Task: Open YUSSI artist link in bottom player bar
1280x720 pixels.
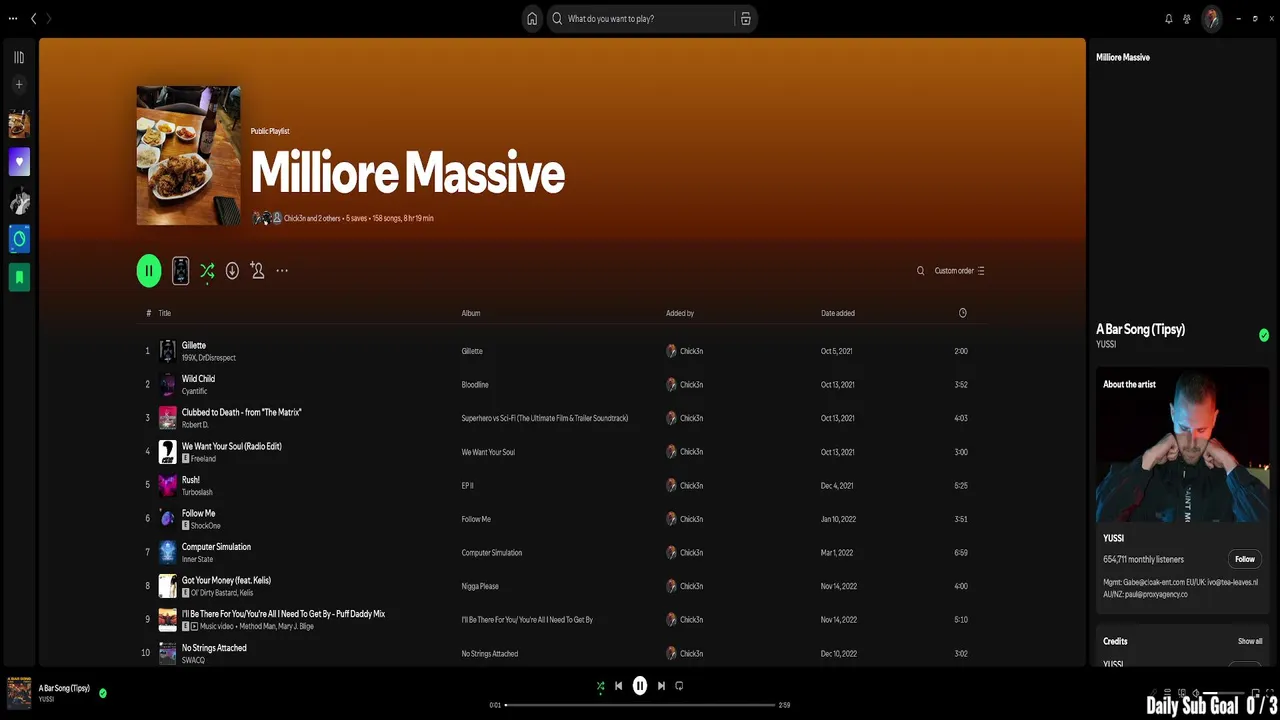Action: [x=46, y=699]
